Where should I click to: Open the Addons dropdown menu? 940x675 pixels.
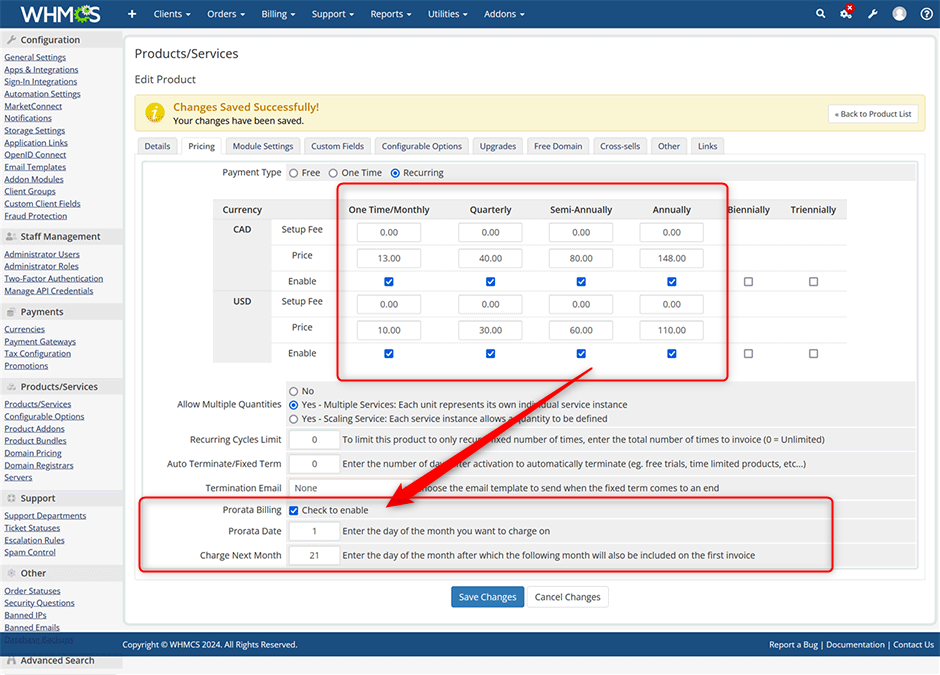[x=505, y=14]
